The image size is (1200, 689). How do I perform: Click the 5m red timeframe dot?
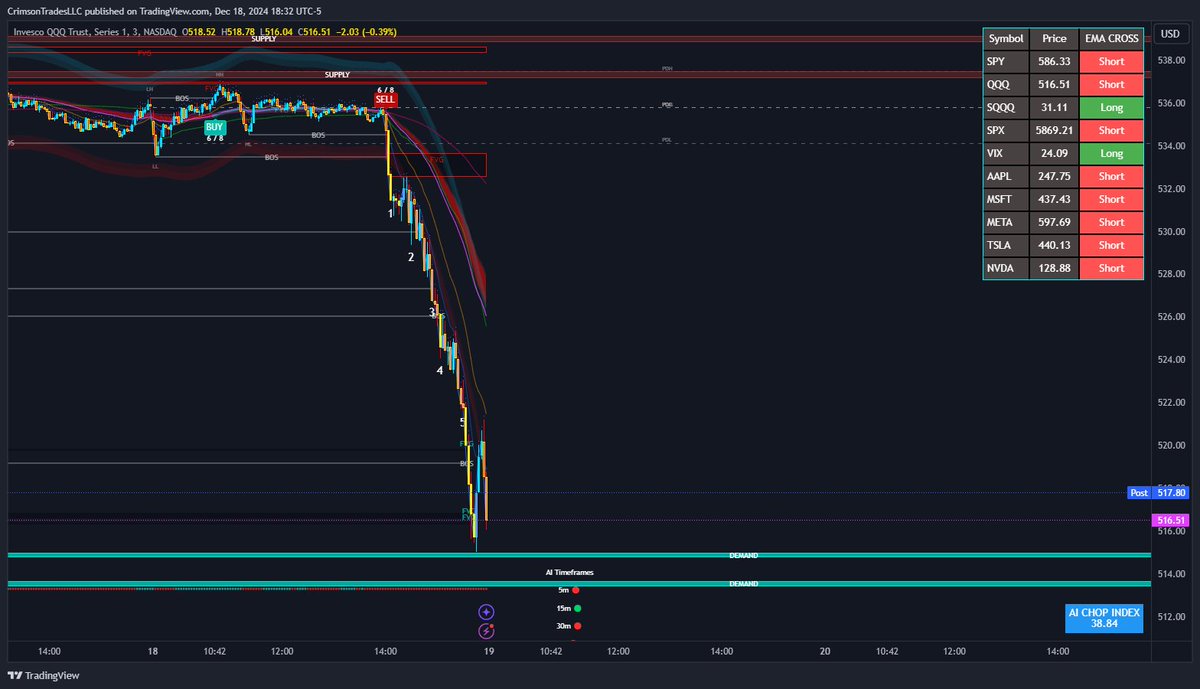coord(576,590)
